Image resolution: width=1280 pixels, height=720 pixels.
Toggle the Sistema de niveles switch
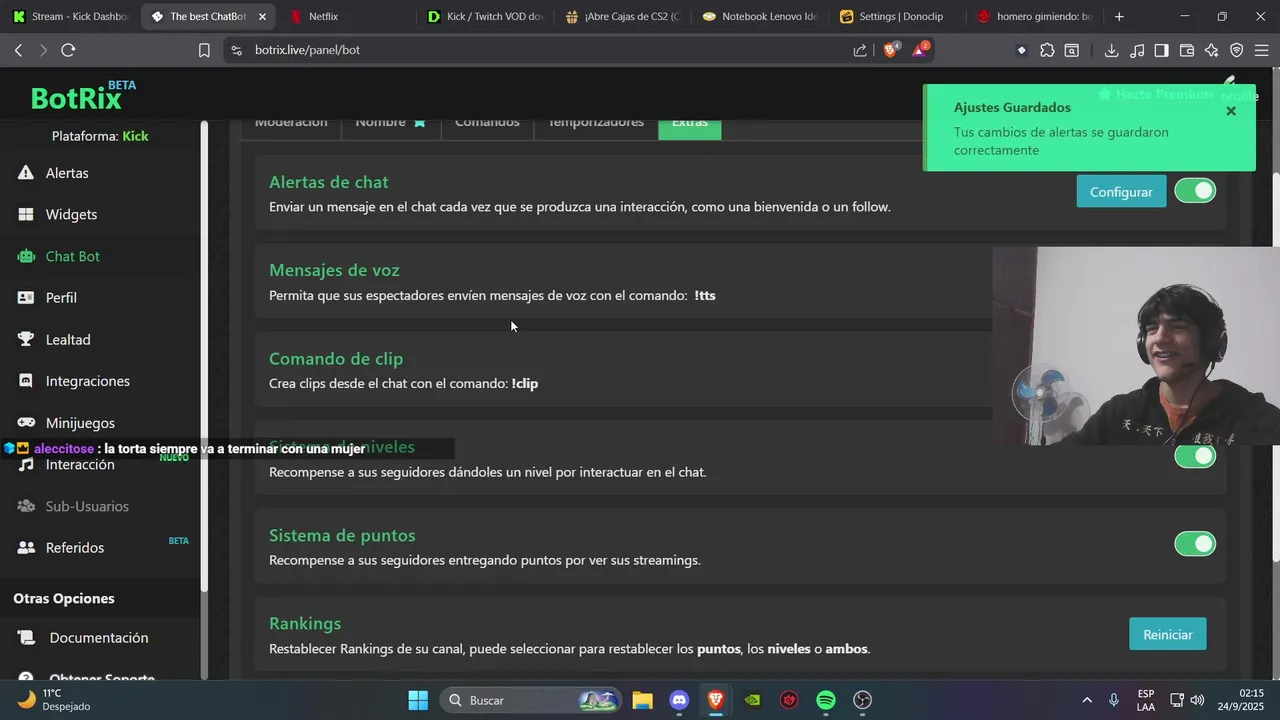[x=1195, y=456]
